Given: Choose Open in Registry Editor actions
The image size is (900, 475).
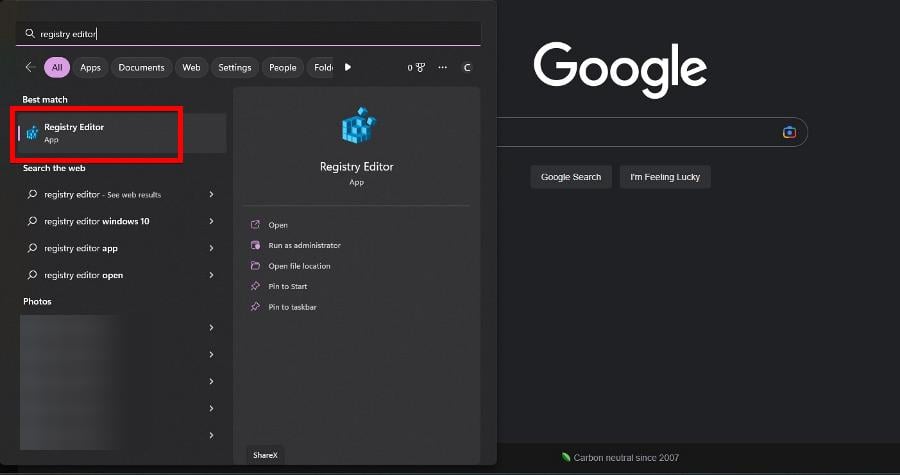Looking at the screenshot, I should tap(278, 225).
